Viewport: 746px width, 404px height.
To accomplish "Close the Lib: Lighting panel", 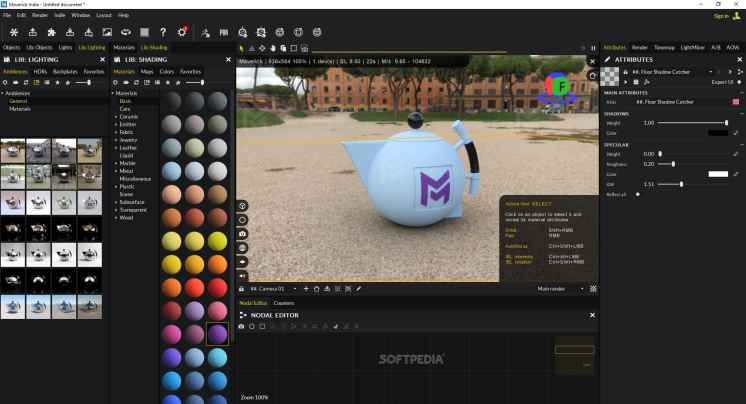I will point(101,59).
